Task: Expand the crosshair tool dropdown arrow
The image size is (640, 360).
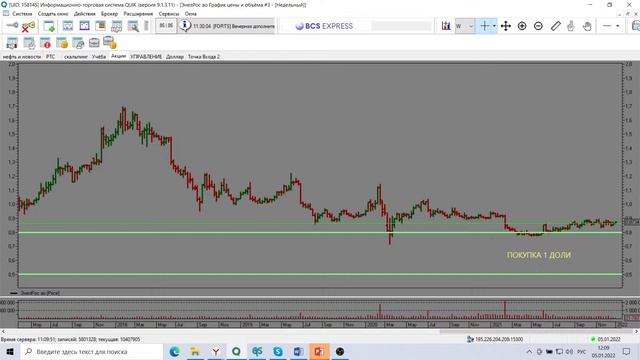Action: tap(494, 26)
